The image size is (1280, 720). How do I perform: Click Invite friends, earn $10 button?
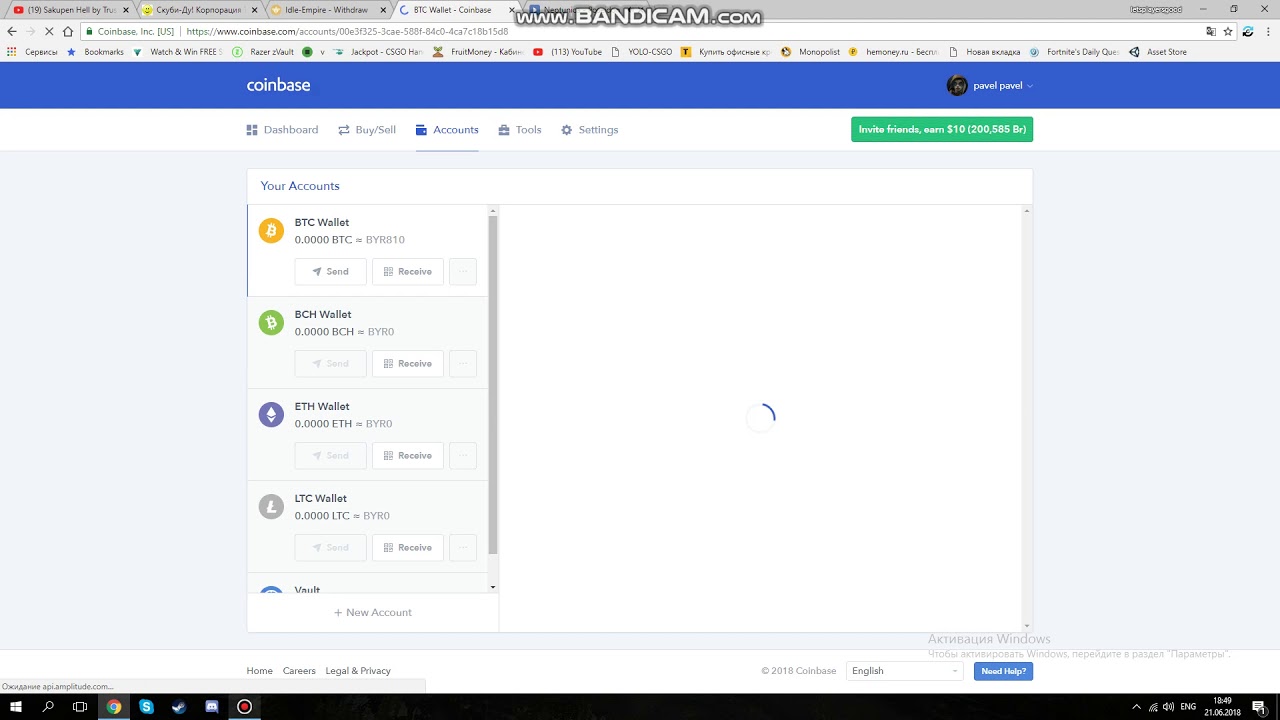point(942,130)
